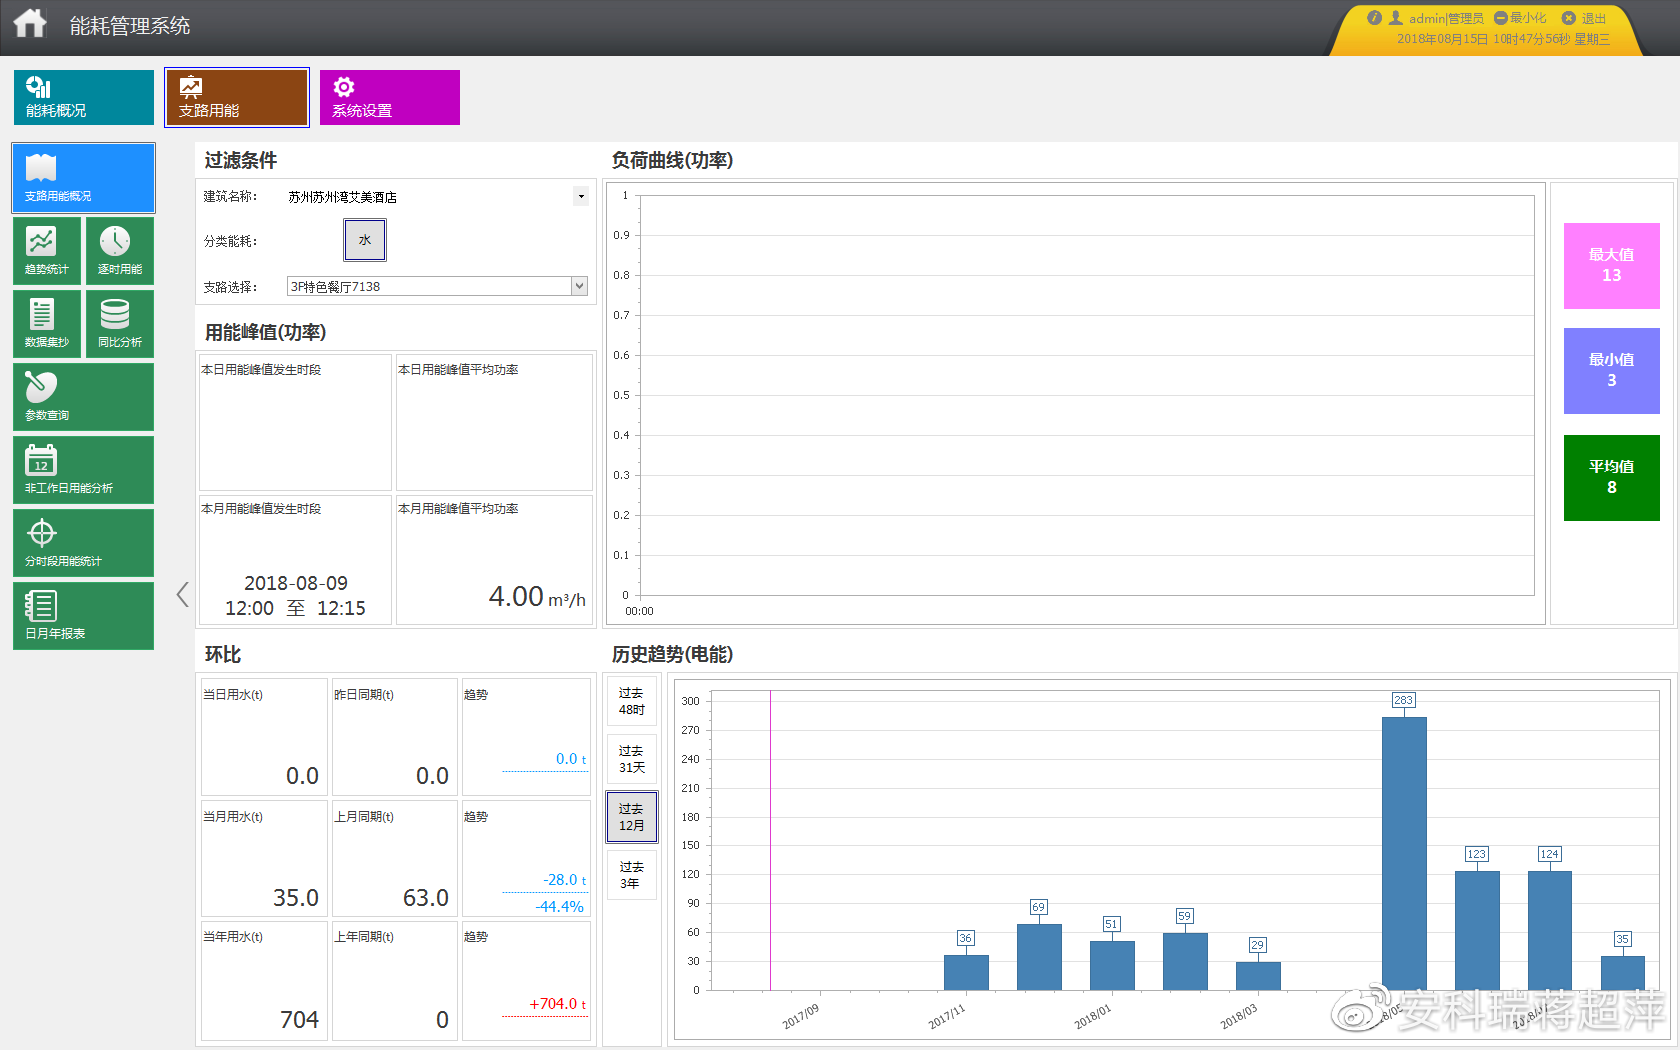Select the 过去31天 time range button
Image resolution: width=1680 pixels, height=1050 pixels.
(x=632, y=759)
